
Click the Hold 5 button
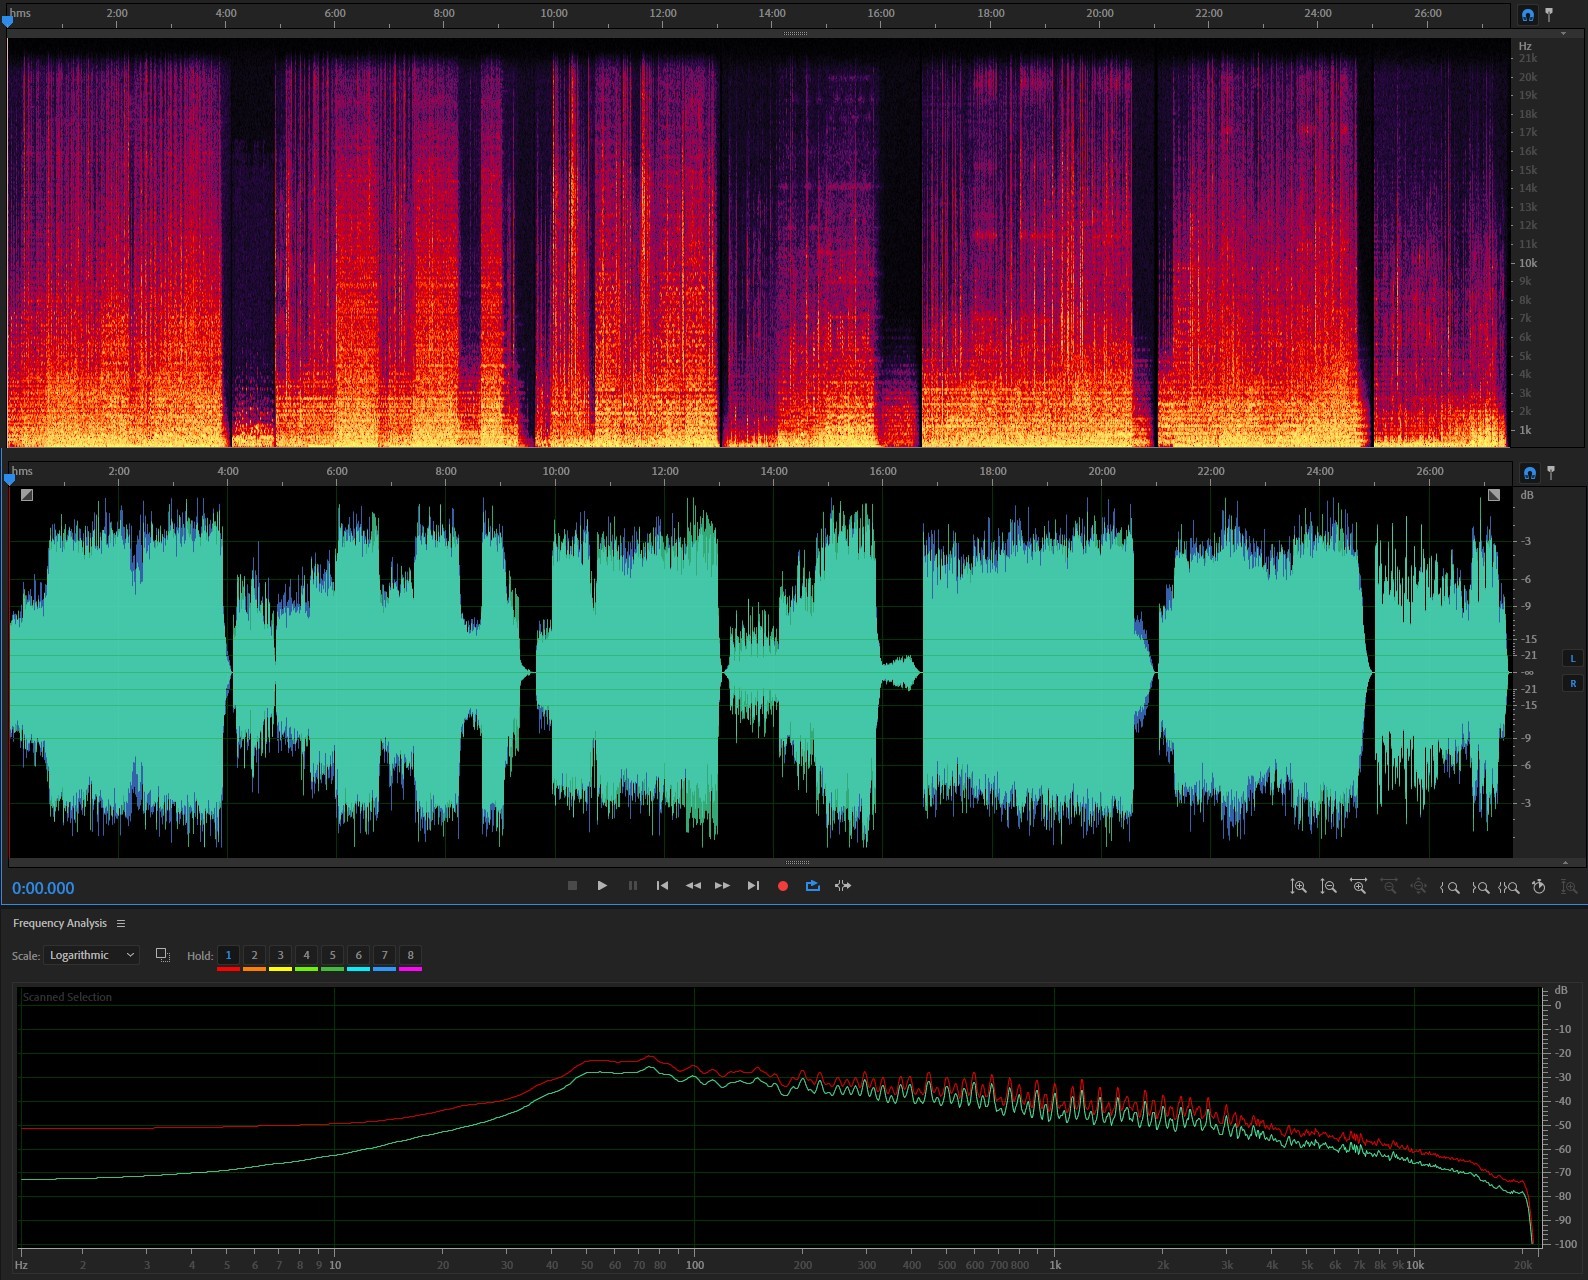(x=332, y=955)
